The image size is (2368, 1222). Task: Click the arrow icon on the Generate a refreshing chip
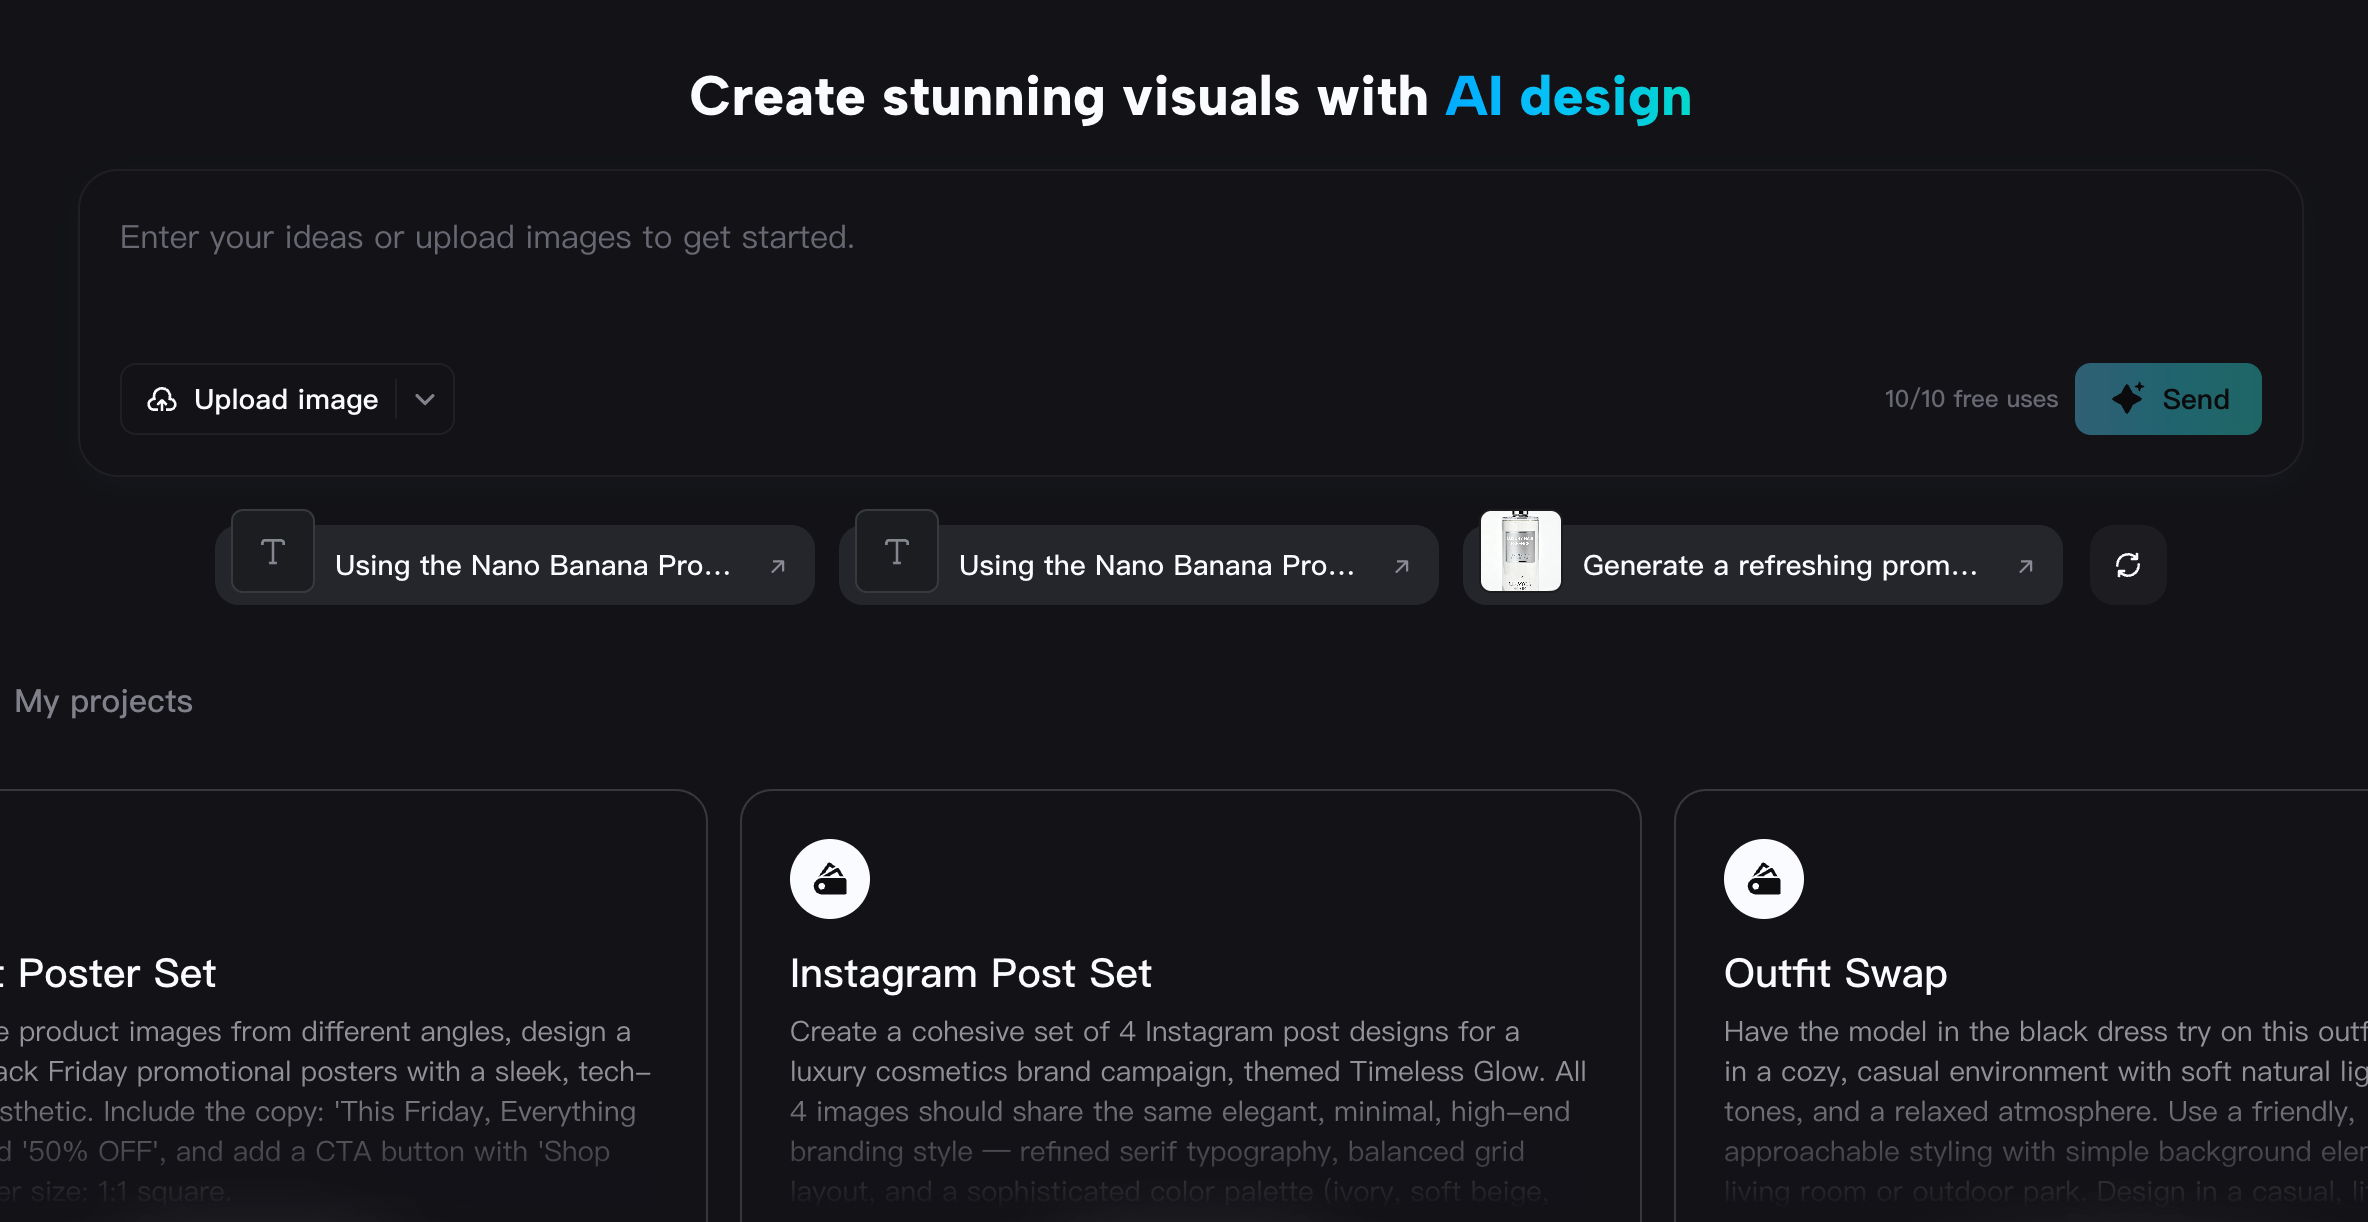click(x=2027, y=565)
